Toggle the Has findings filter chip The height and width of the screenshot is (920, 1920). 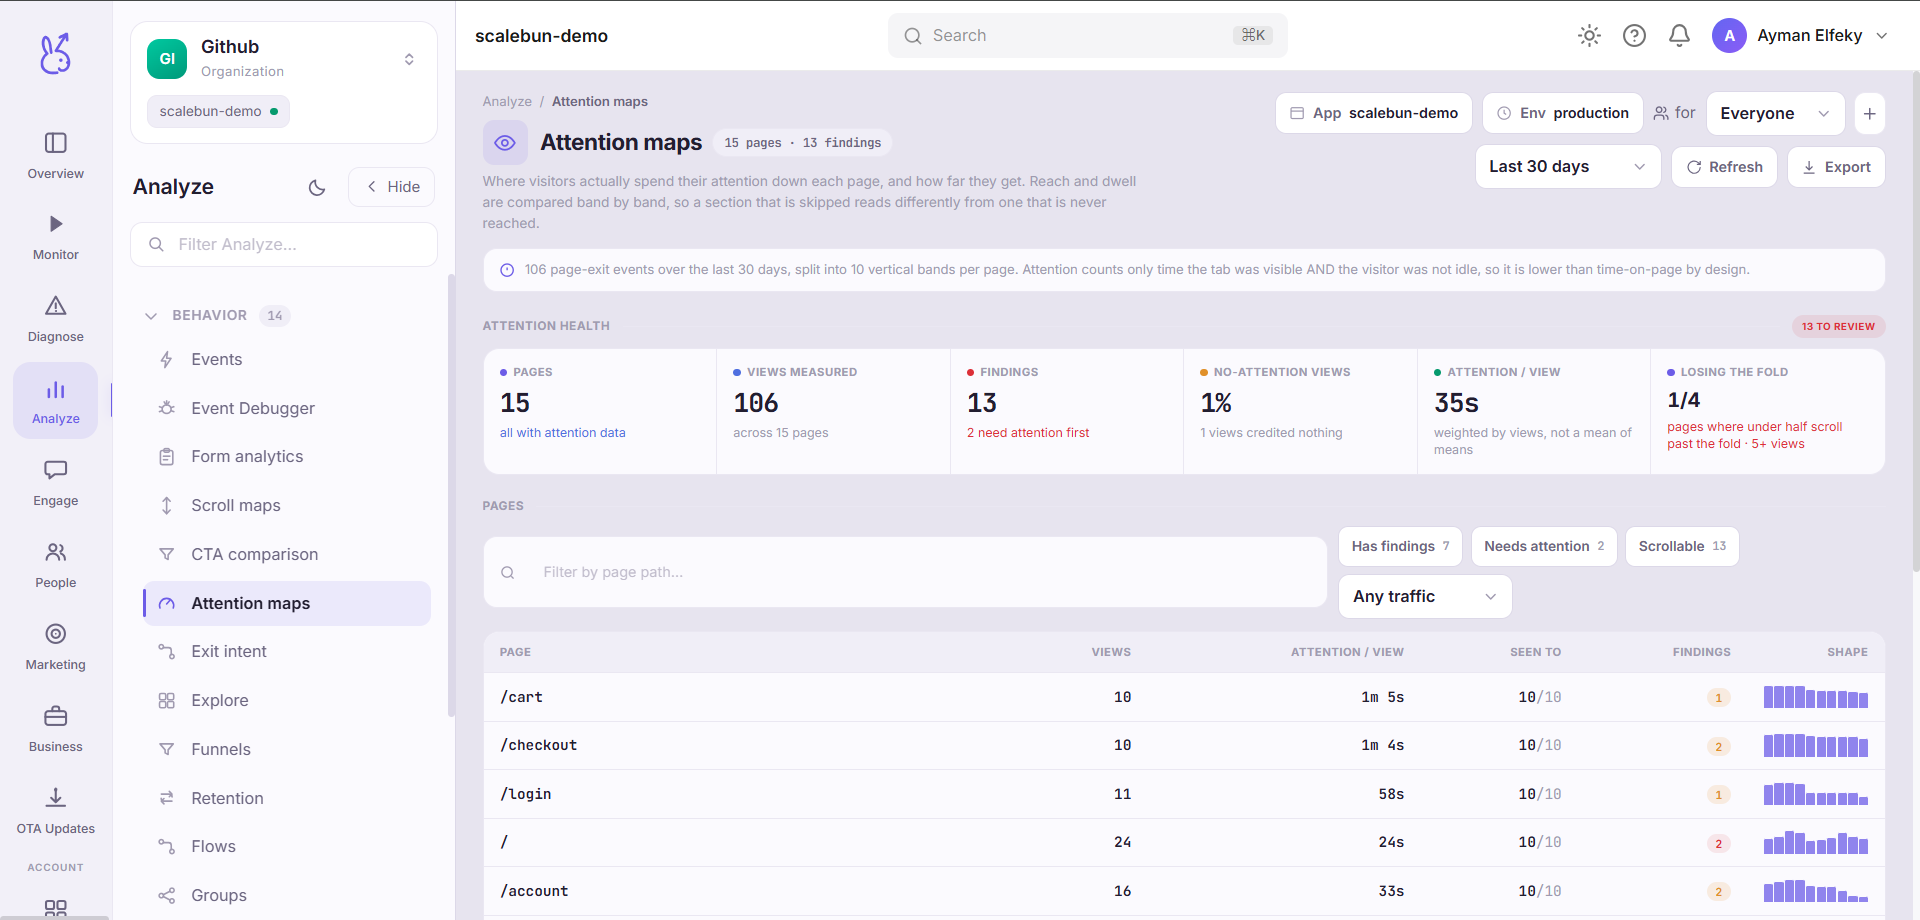(x=1400, y=546)
